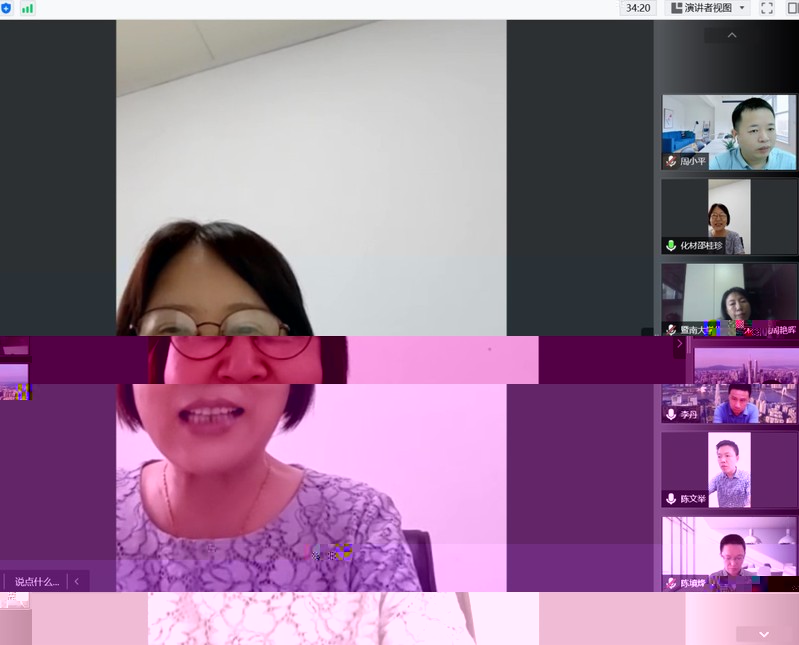799x645 pixels.
Task: Click muted mic icon beside 陈瑱婷
Action: pos(671,583)
